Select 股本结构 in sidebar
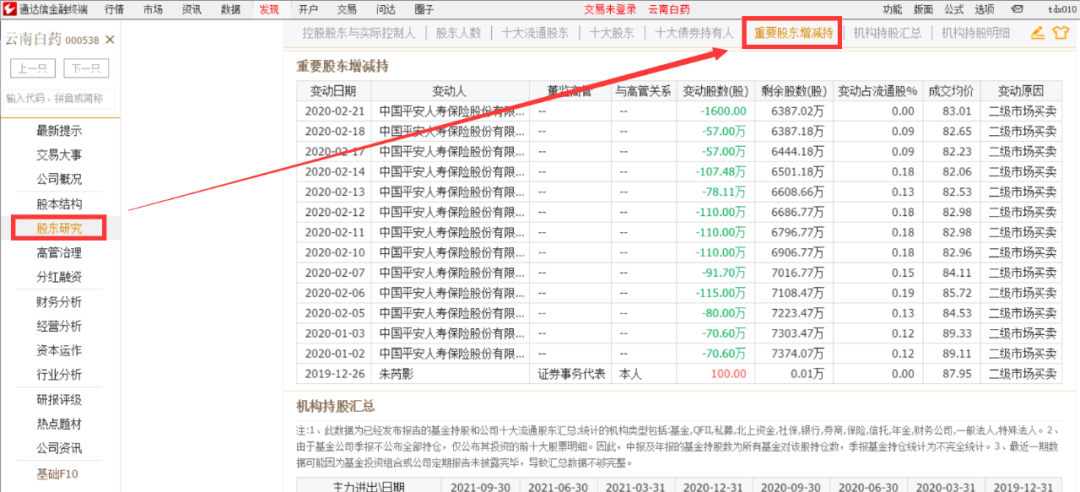This screenshot has height=492, width=1080. coord(59,204)
